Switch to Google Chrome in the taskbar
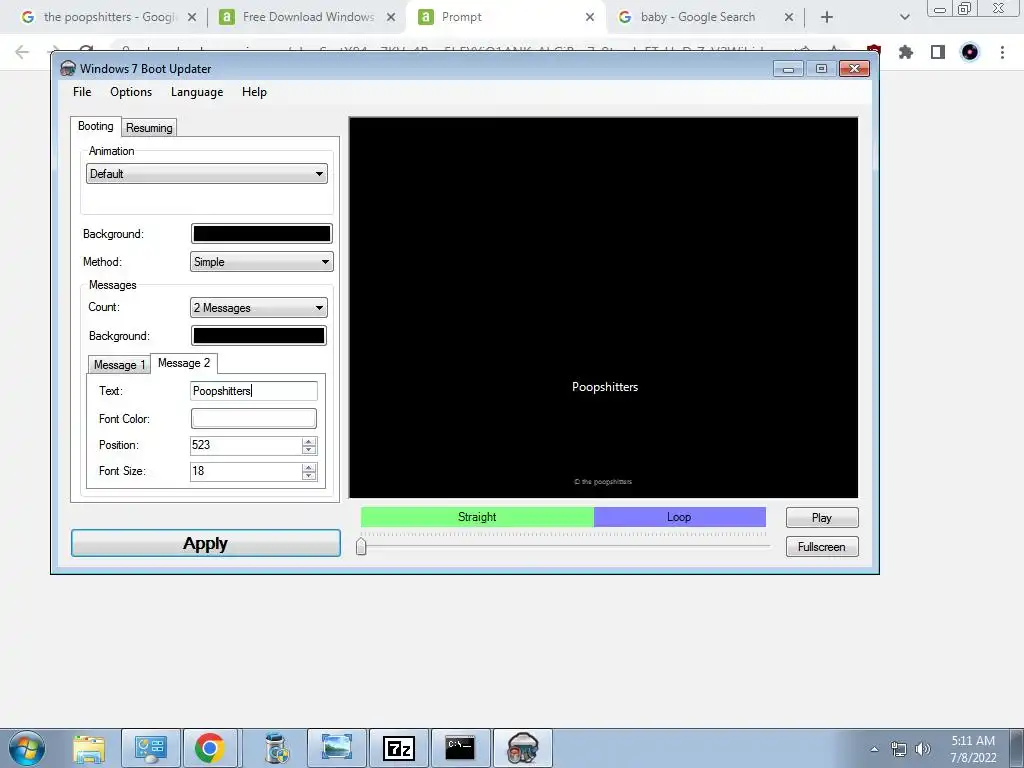The height and width of the screenshot is (768, 1024). click(210, 748)
